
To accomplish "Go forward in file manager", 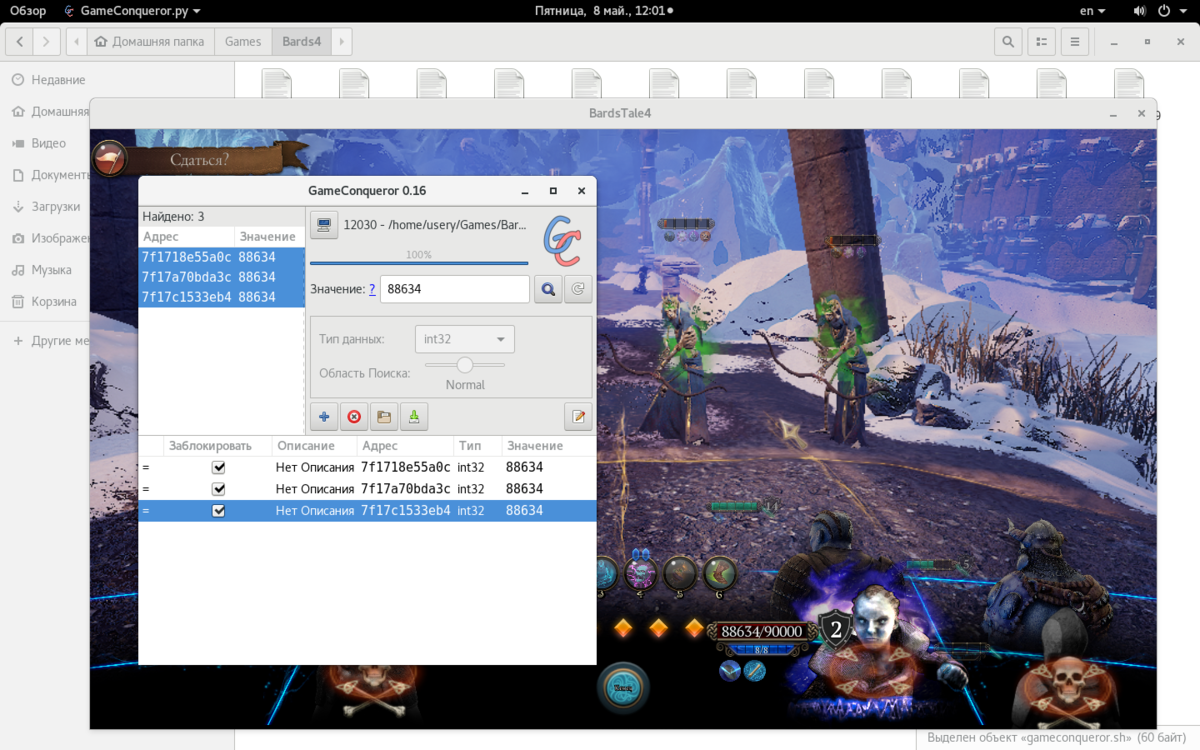I will 47,42.
